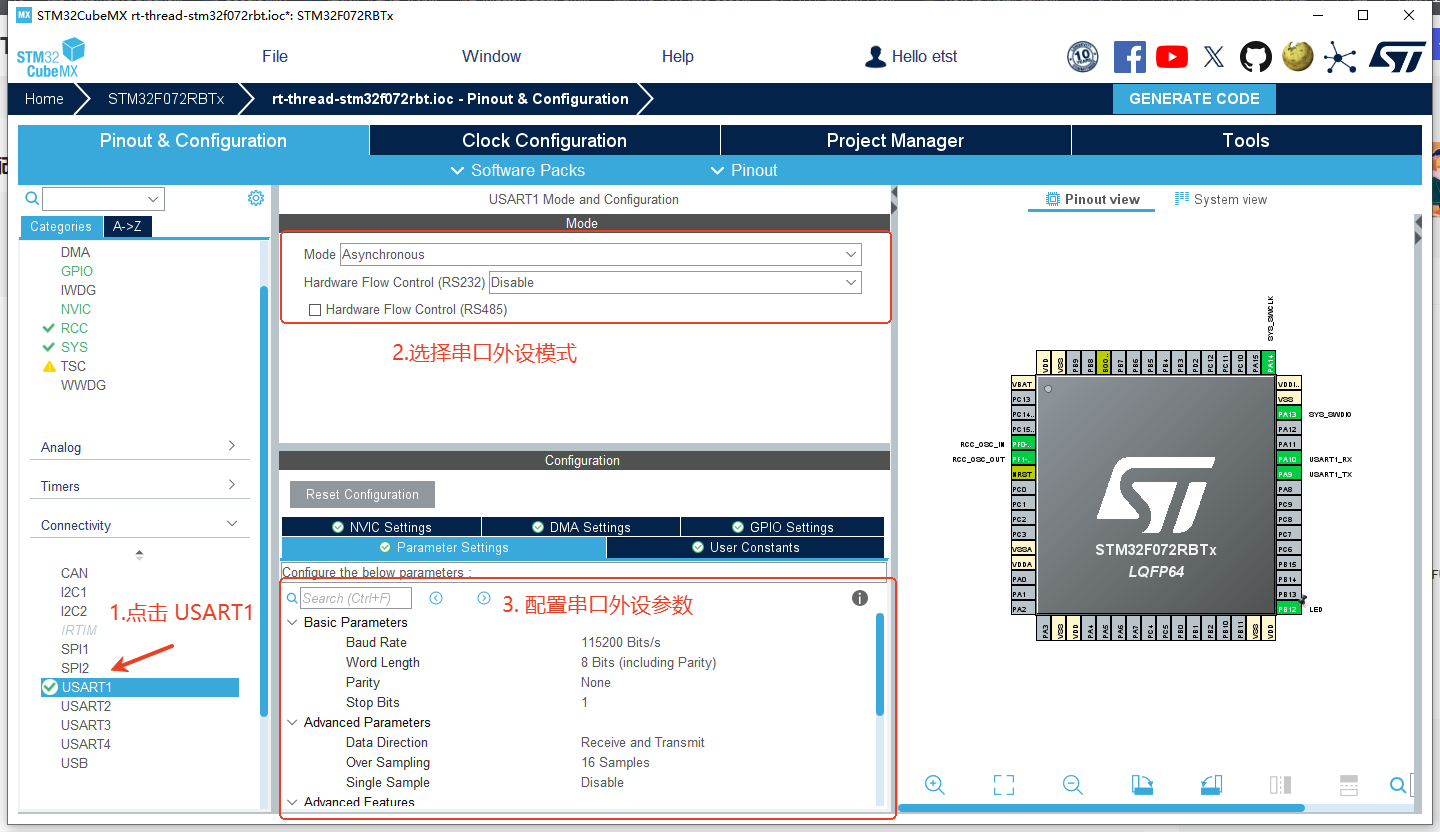Collapse the Advanced Parameters group

point(292,722)
